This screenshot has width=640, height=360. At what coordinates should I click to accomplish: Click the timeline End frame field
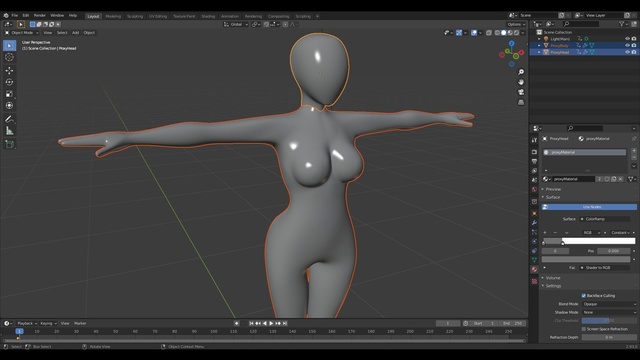point(513,323)
